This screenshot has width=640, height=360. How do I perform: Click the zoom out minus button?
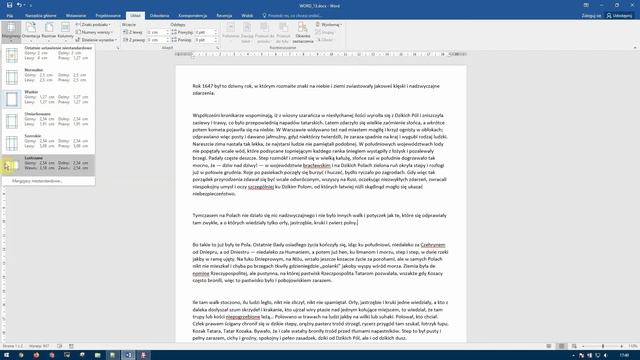[x=583, y=346]
